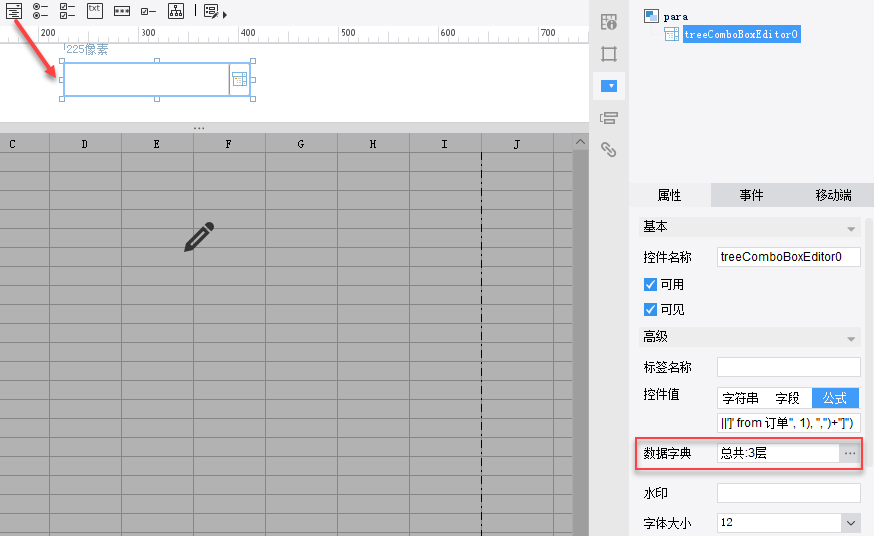Click the pencil edit icon on report grid

point(199,237)
